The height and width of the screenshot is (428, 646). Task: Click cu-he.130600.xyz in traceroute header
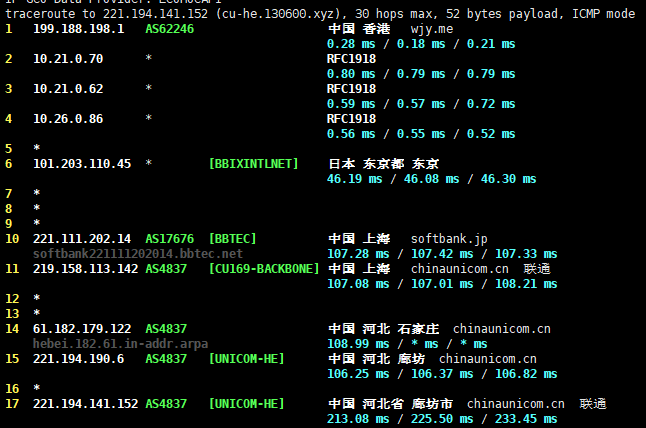[x=278, y=14]
